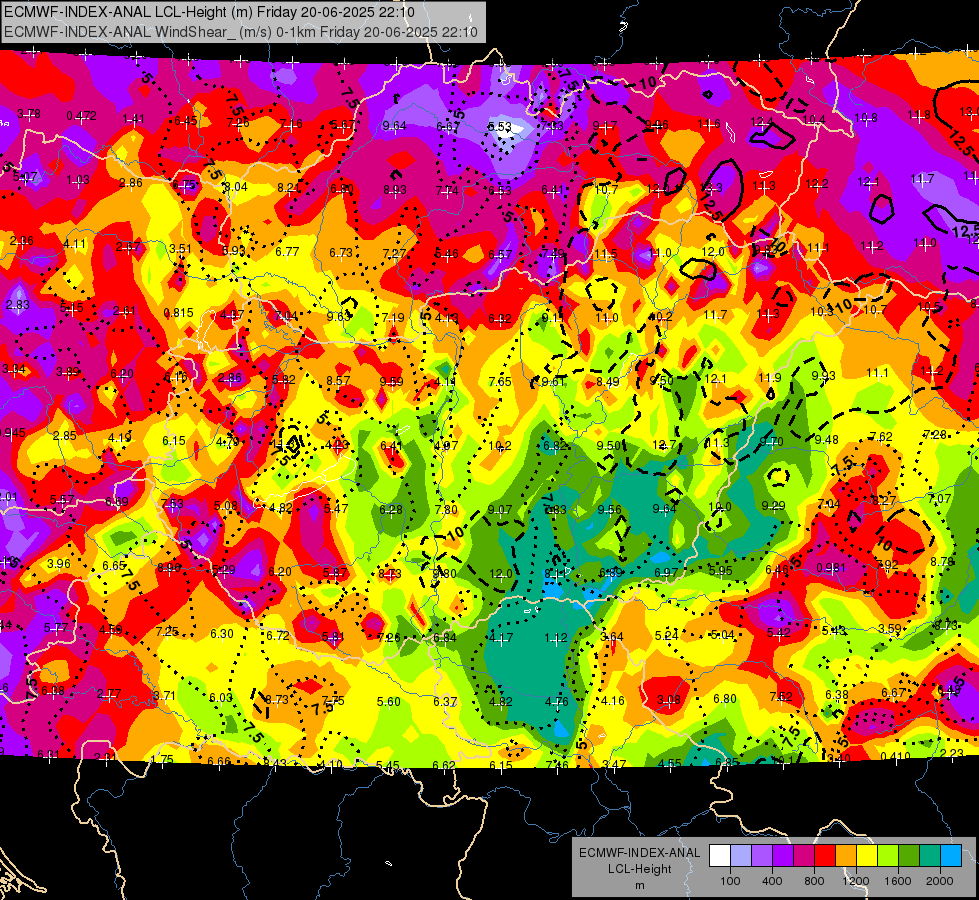Click the grid value '7.19'

(393, 317)
